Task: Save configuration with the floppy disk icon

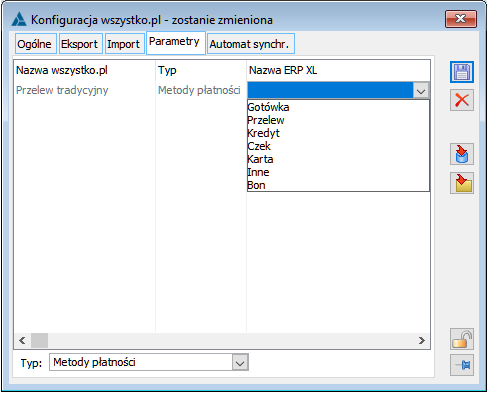Action: [x=462, y=72]
